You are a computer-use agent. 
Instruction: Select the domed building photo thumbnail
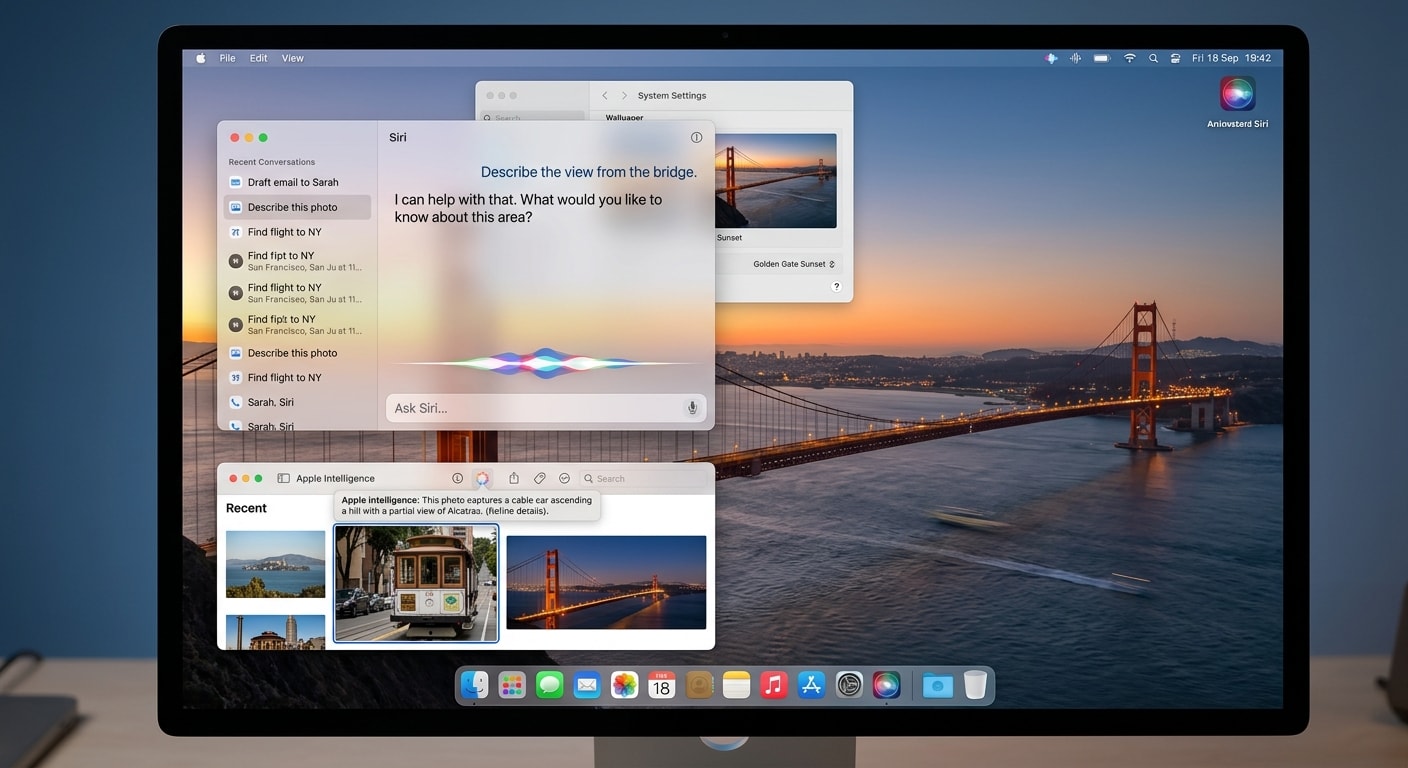point(275,632)
